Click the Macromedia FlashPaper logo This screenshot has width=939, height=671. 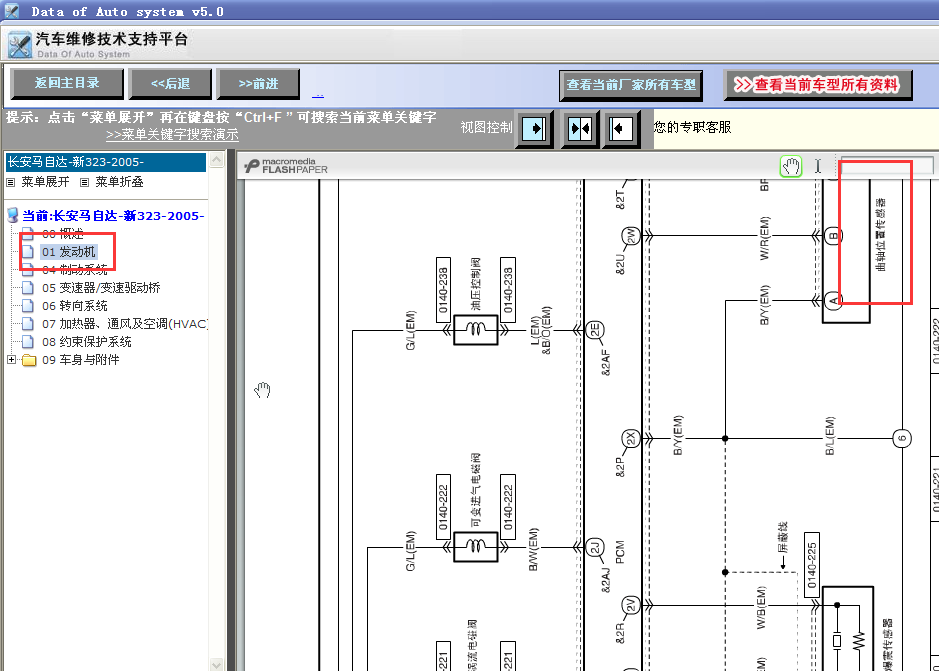click(286, 166)
